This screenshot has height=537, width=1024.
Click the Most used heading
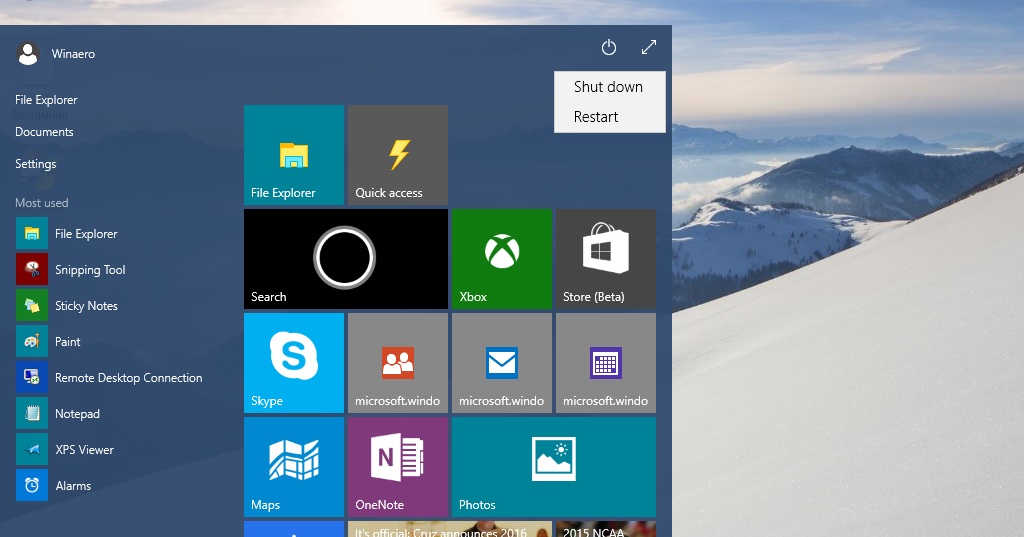pyautogui.click(x=42, y=203)
